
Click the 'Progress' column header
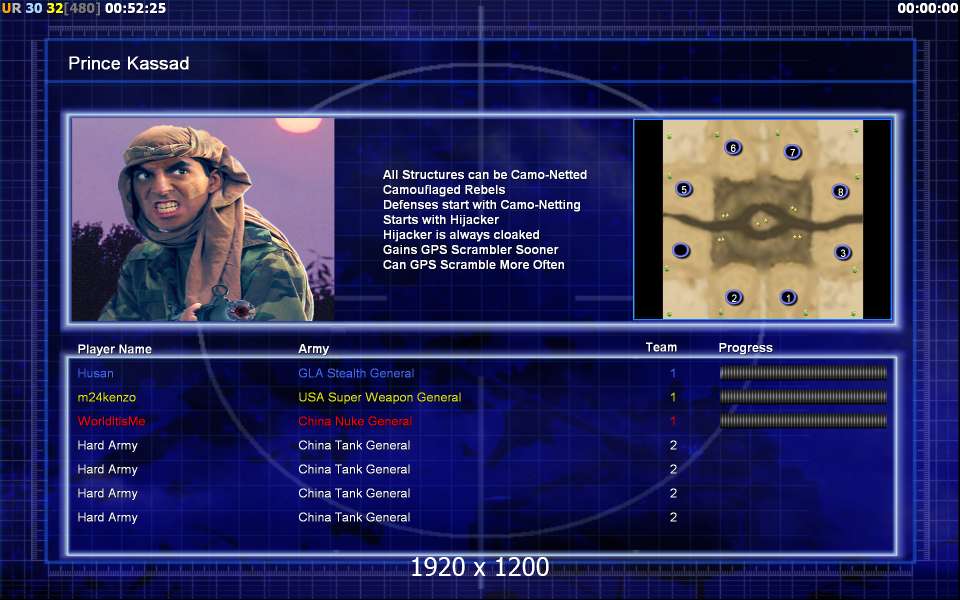pyautogui.click(x=745, y=348)
